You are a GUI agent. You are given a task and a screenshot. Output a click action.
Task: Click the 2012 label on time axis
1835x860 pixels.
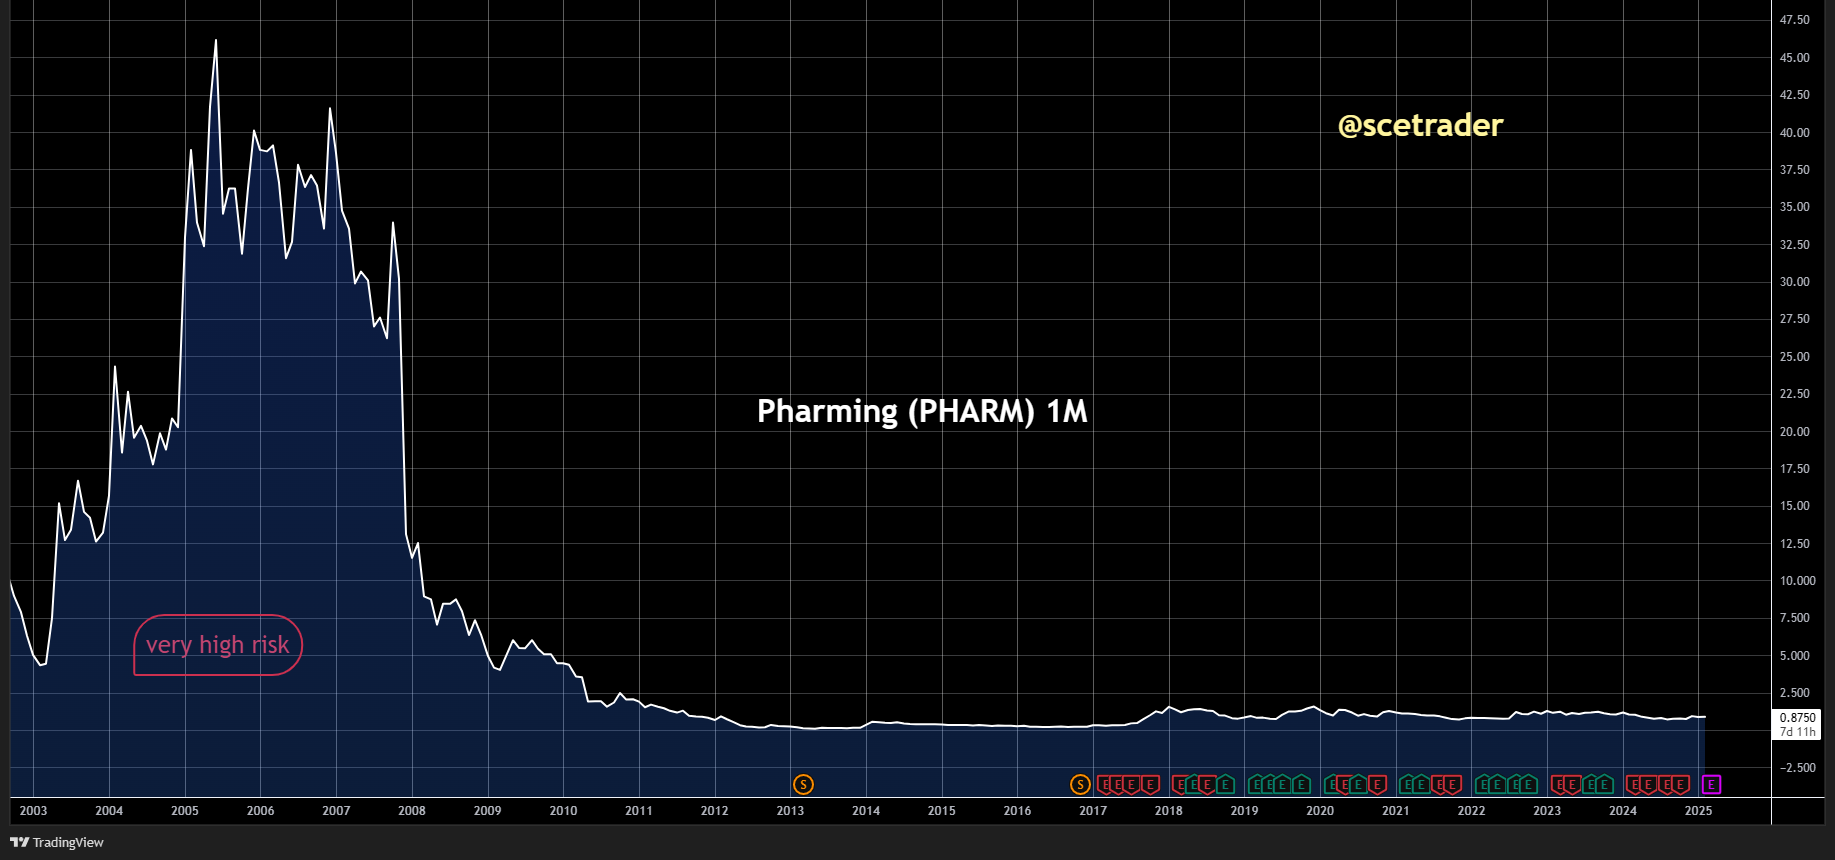click(714, 811)
